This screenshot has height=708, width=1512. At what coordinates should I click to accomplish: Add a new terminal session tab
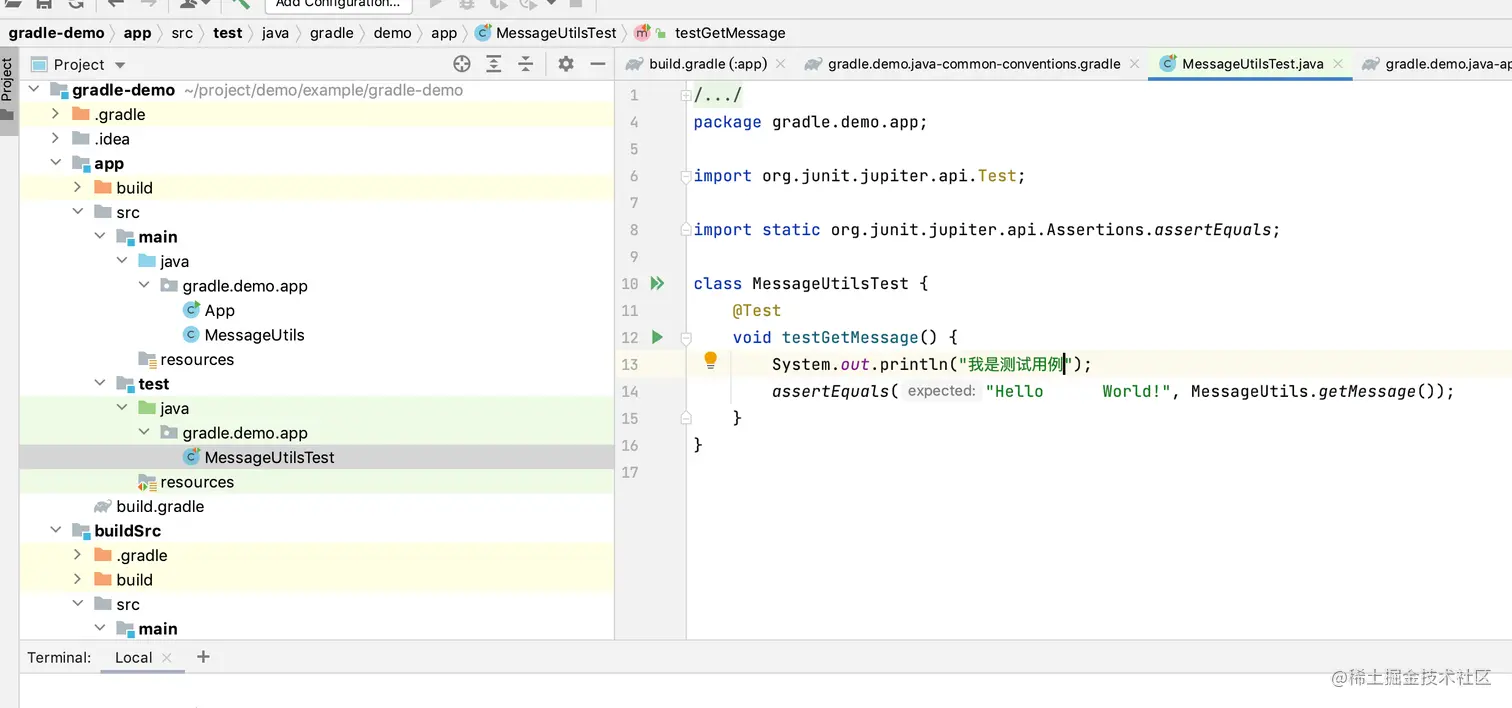203,657
